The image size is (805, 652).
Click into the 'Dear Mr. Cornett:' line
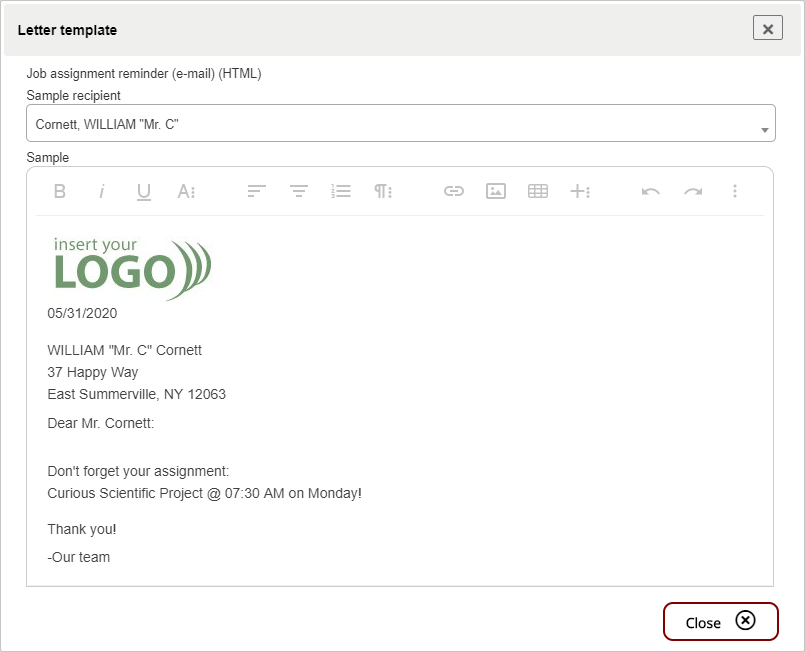[101, 423]
